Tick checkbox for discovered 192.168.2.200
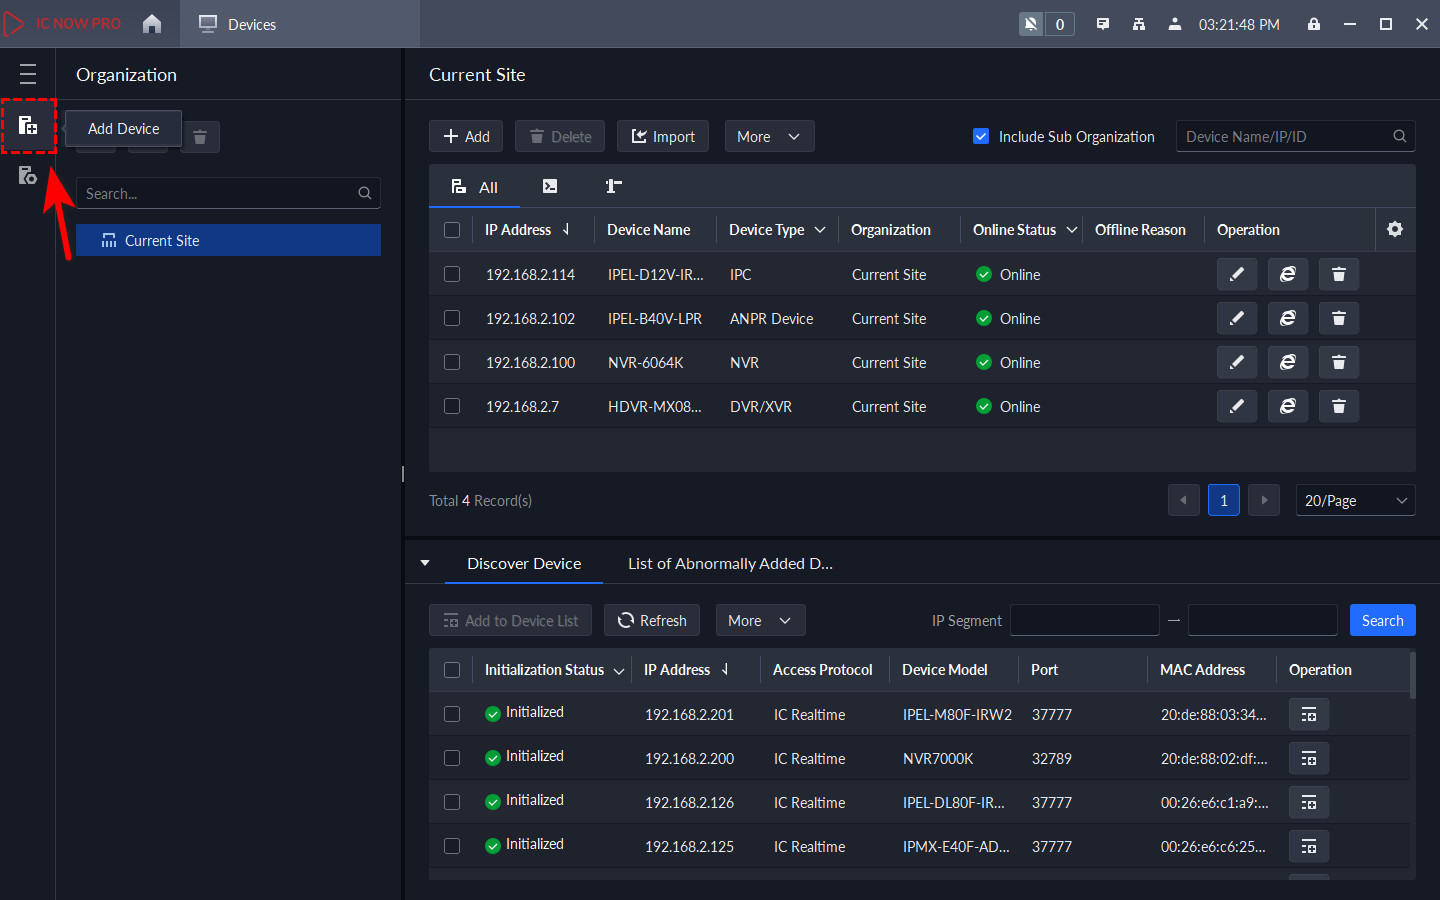 pos(452,758)
